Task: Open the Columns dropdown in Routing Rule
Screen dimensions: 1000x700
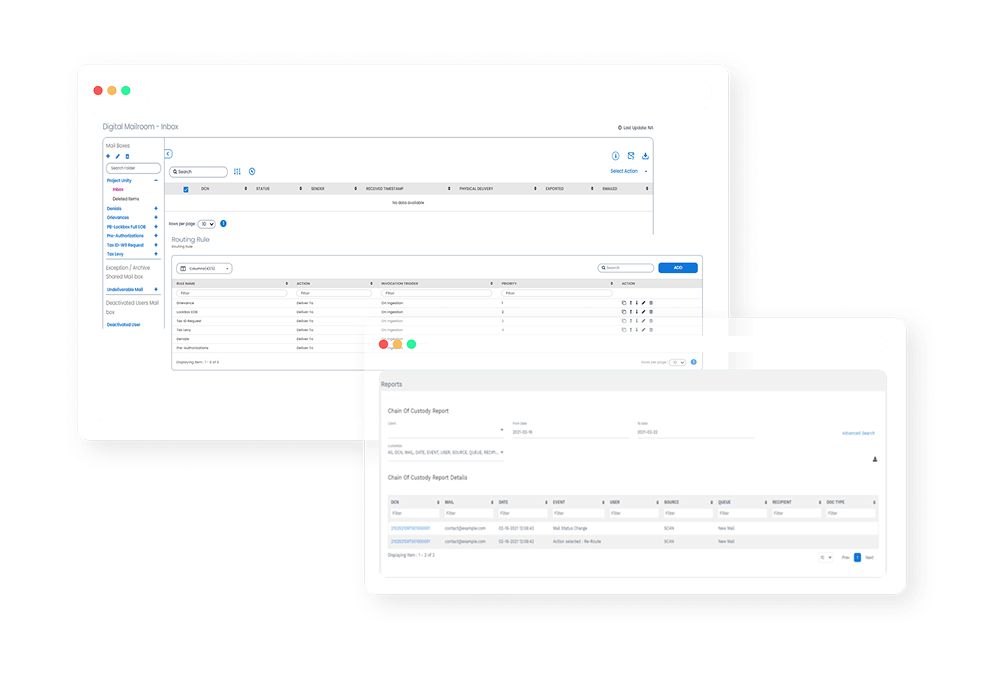Action: (204, 268)
